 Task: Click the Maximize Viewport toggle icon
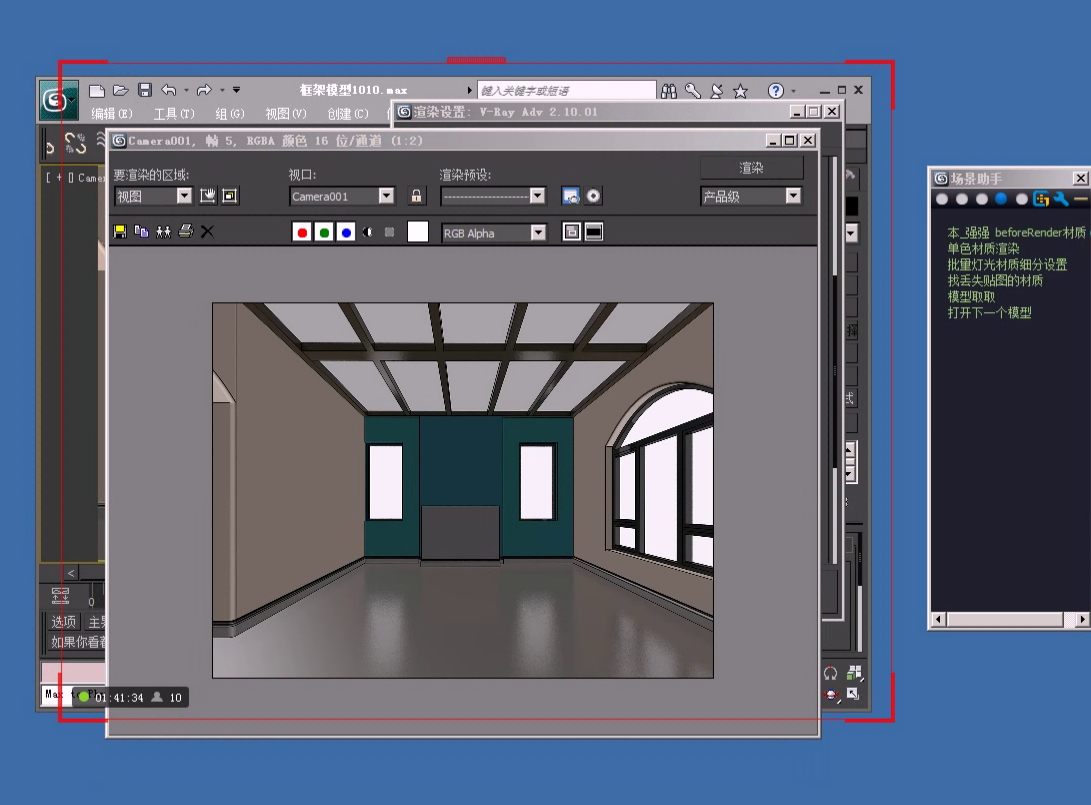click(x=854, y=694)
